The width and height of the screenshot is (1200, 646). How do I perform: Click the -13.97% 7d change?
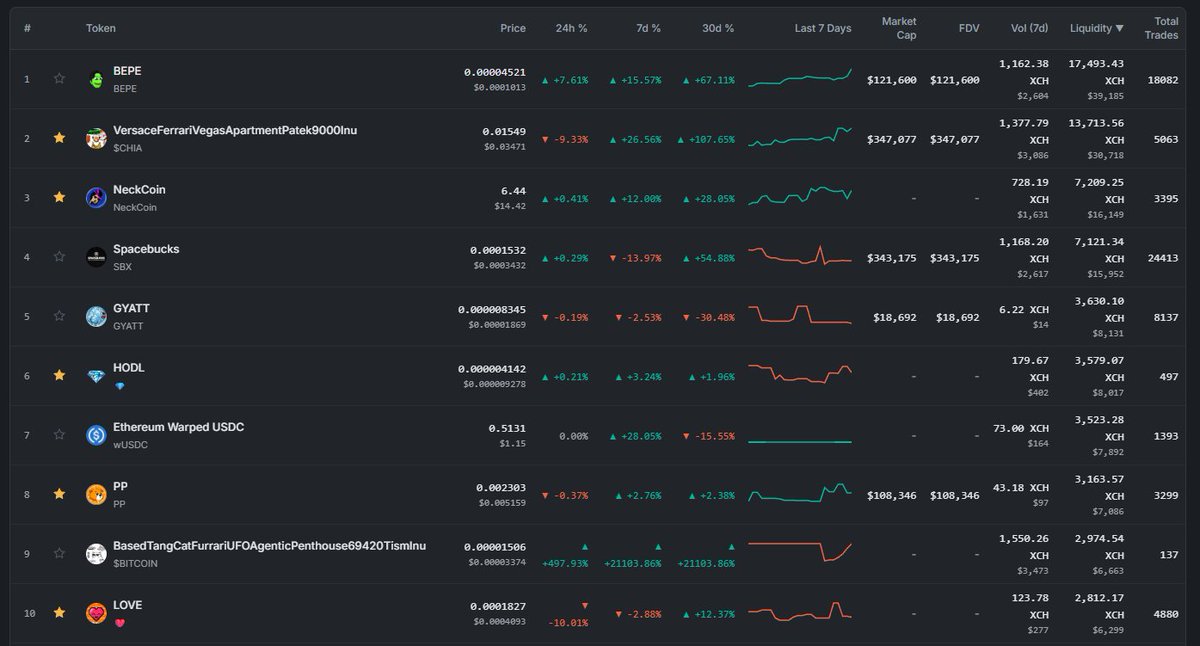(x=638, y=258)
